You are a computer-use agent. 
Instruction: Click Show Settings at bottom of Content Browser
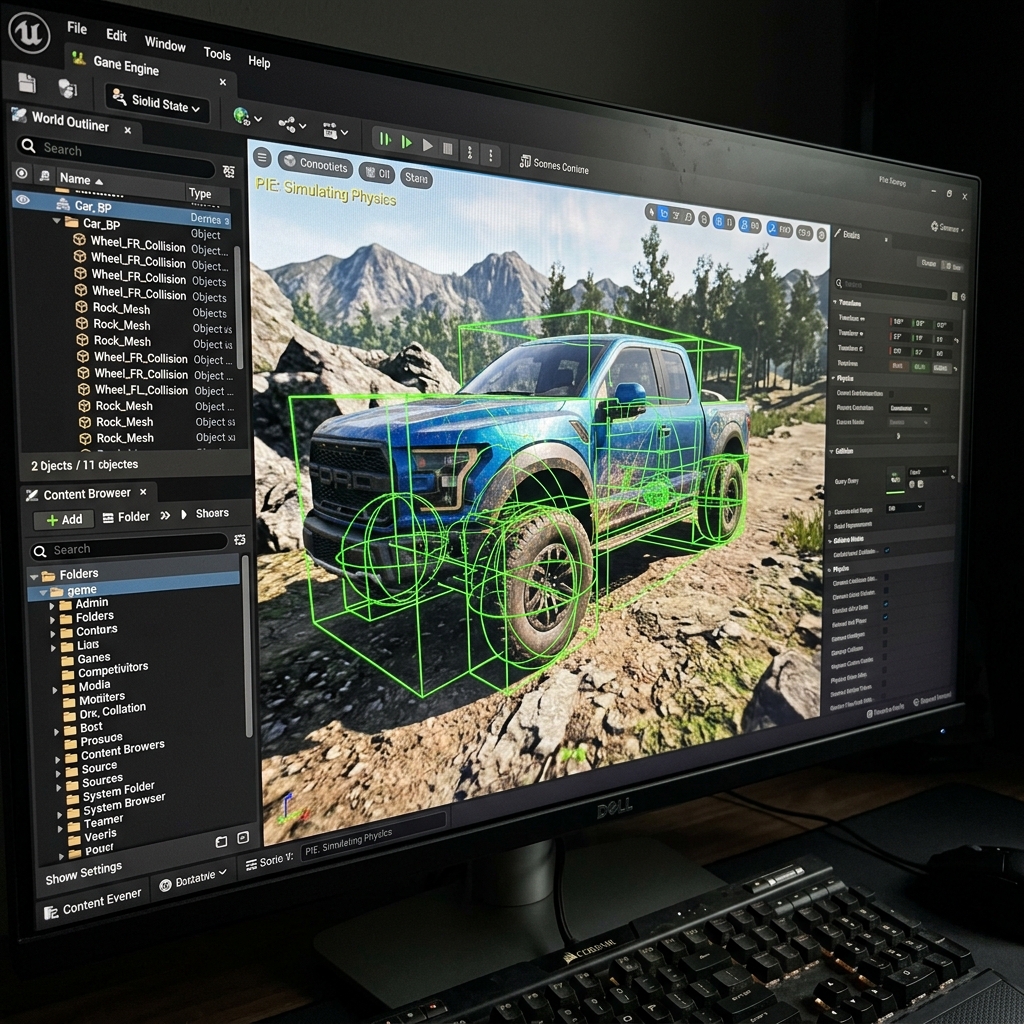(84, 872)
